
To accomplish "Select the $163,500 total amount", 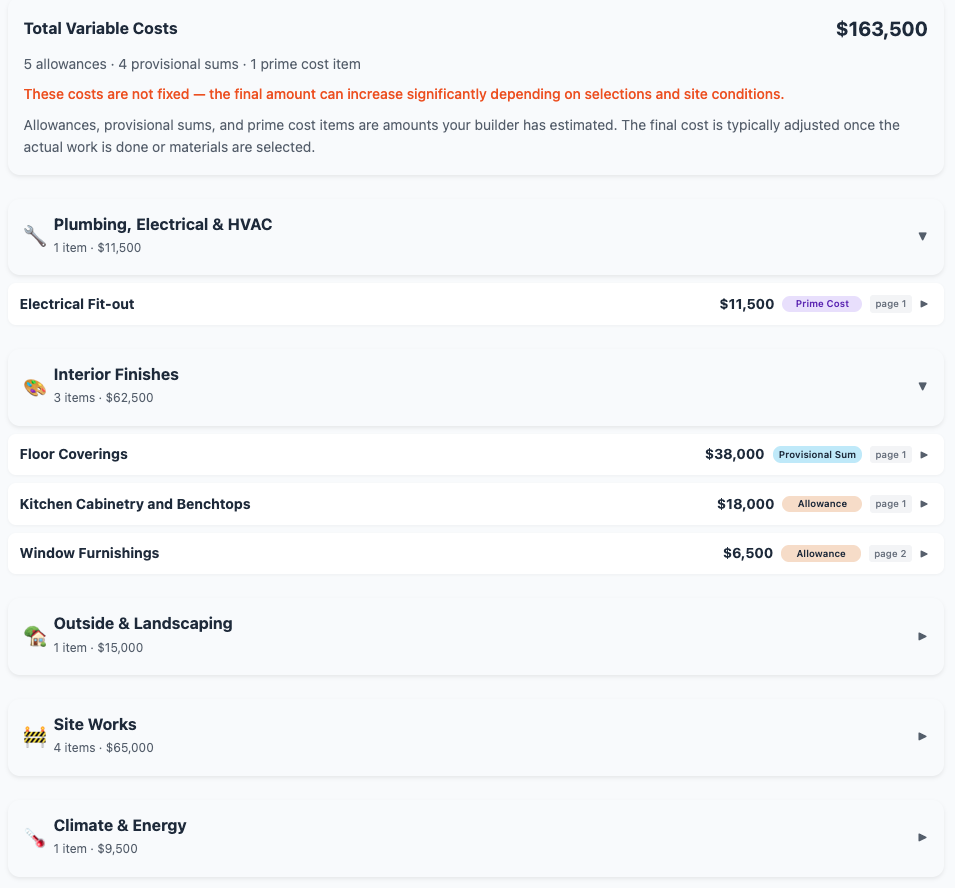I will (881, 29).
